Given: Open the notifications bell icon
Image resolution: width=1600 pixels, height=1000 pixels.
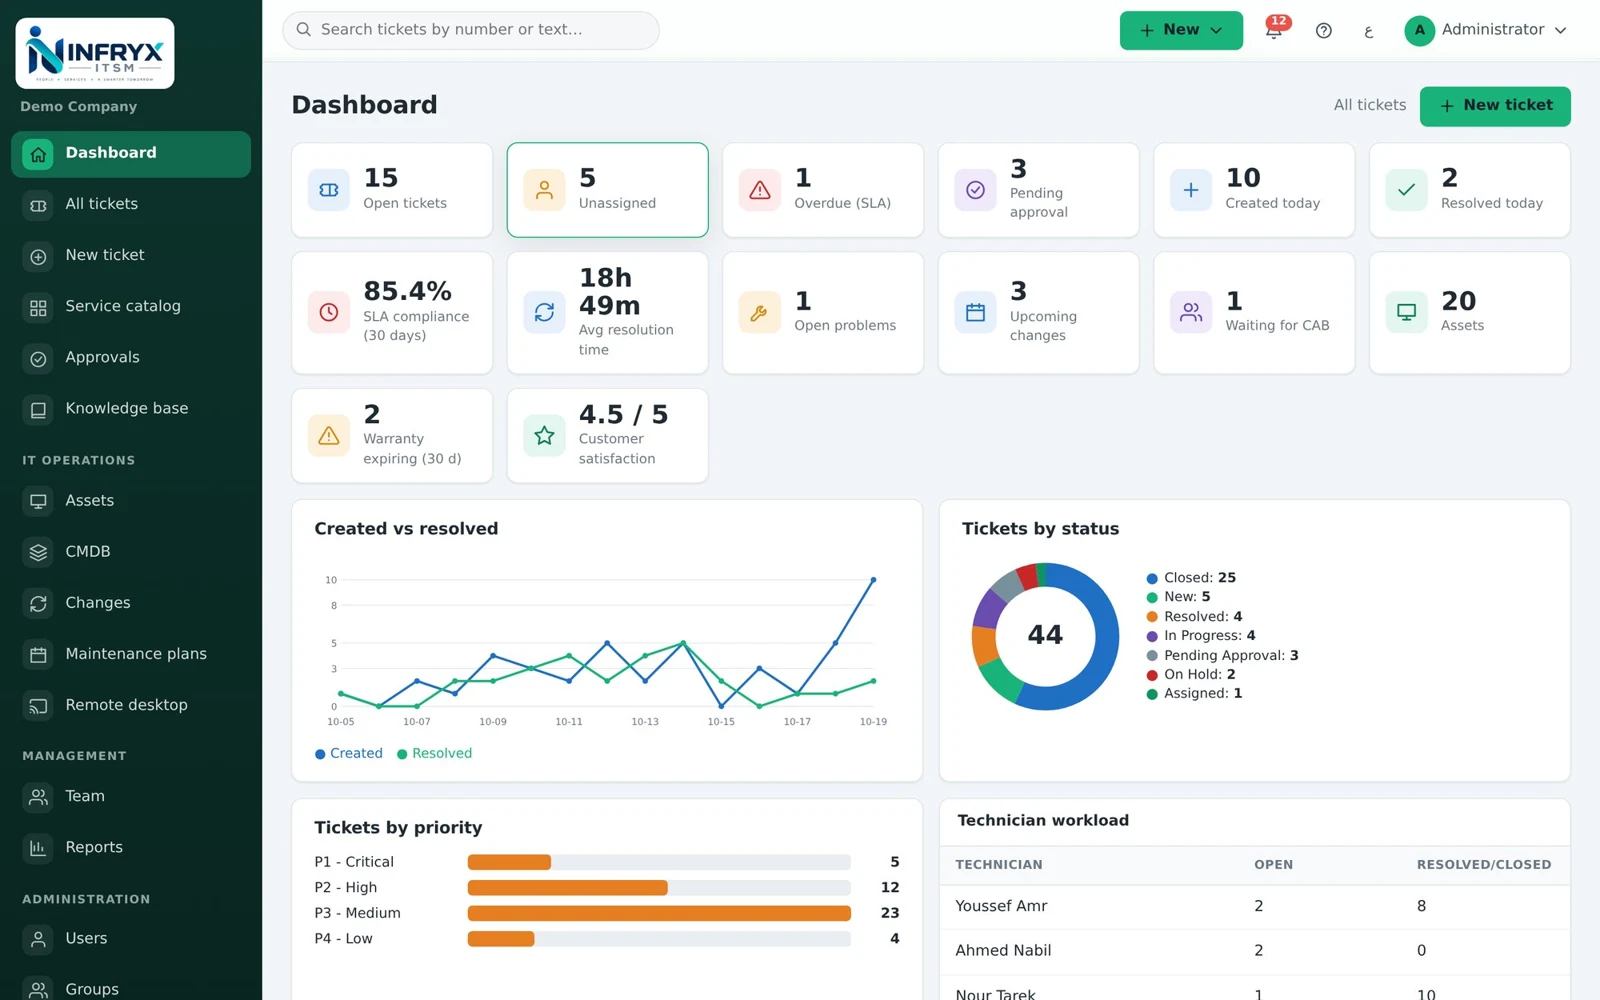Looking at the screenshot, I should pyautogui.click(x=1274, y=30).
